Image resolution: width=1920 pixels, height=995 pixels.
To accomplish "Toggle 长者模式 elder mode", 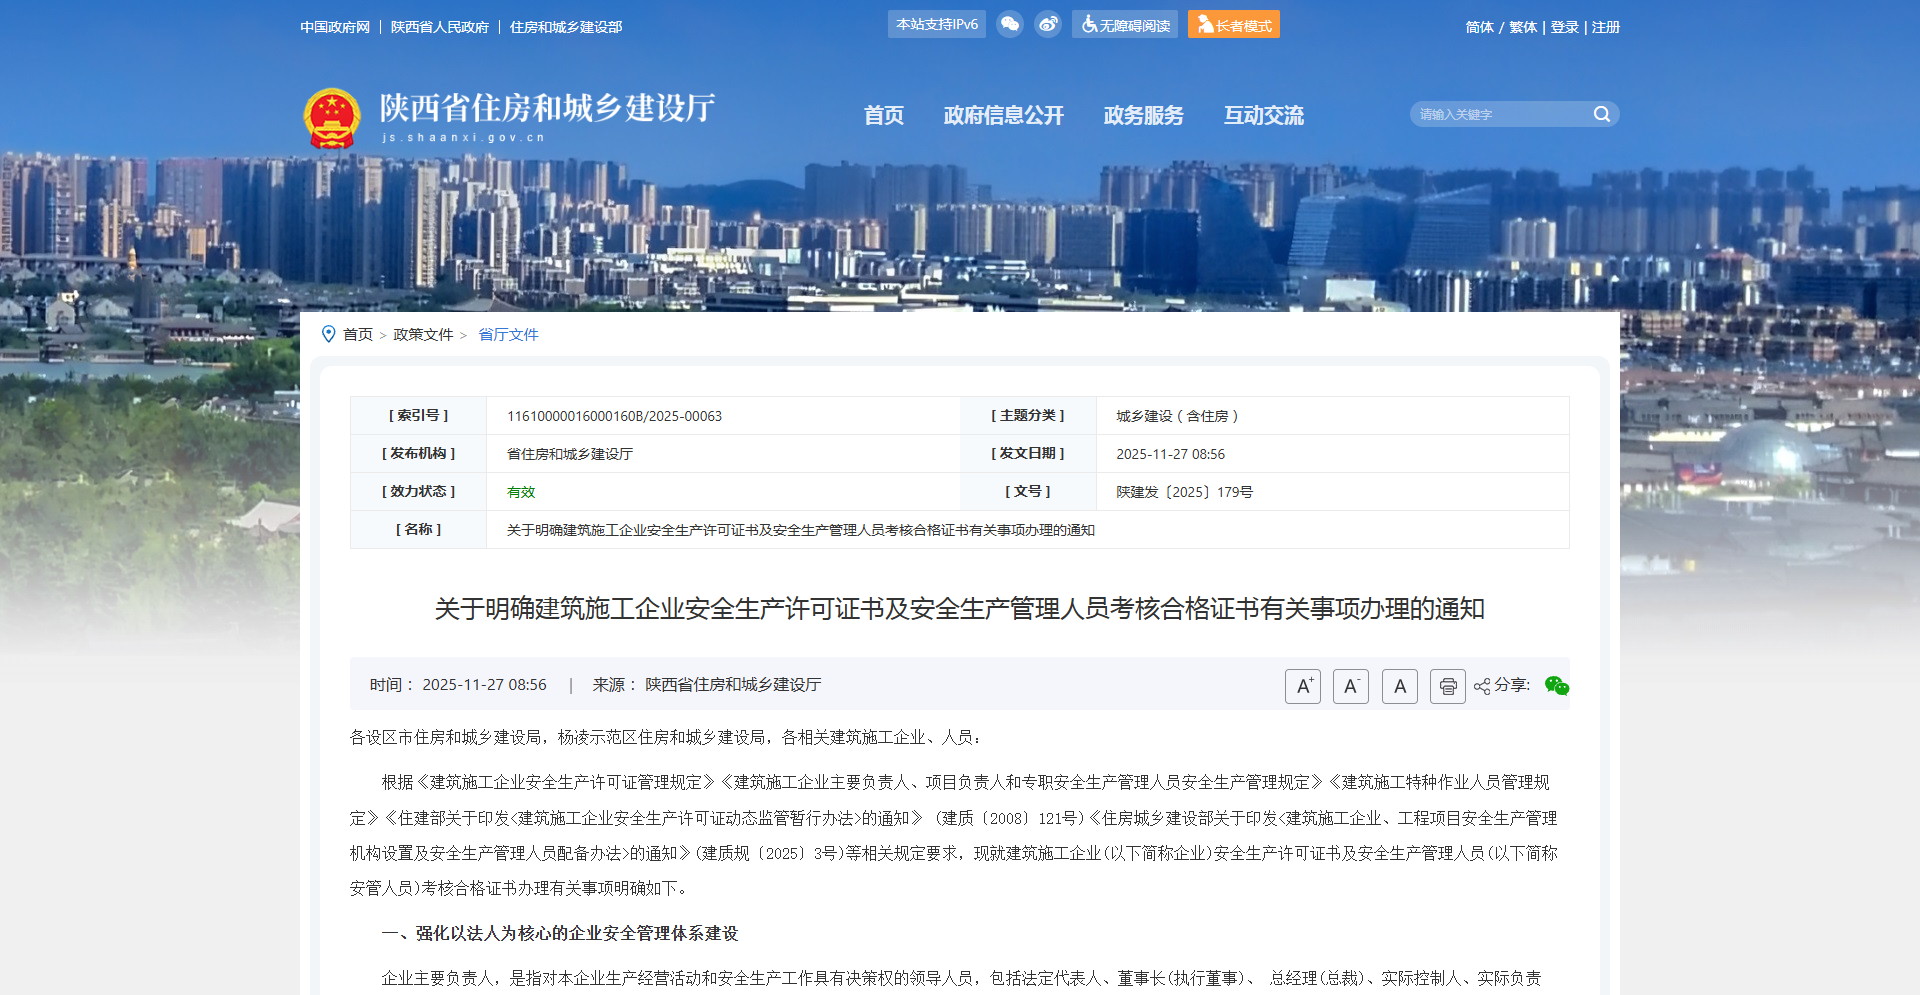I will coord(1233,25).
